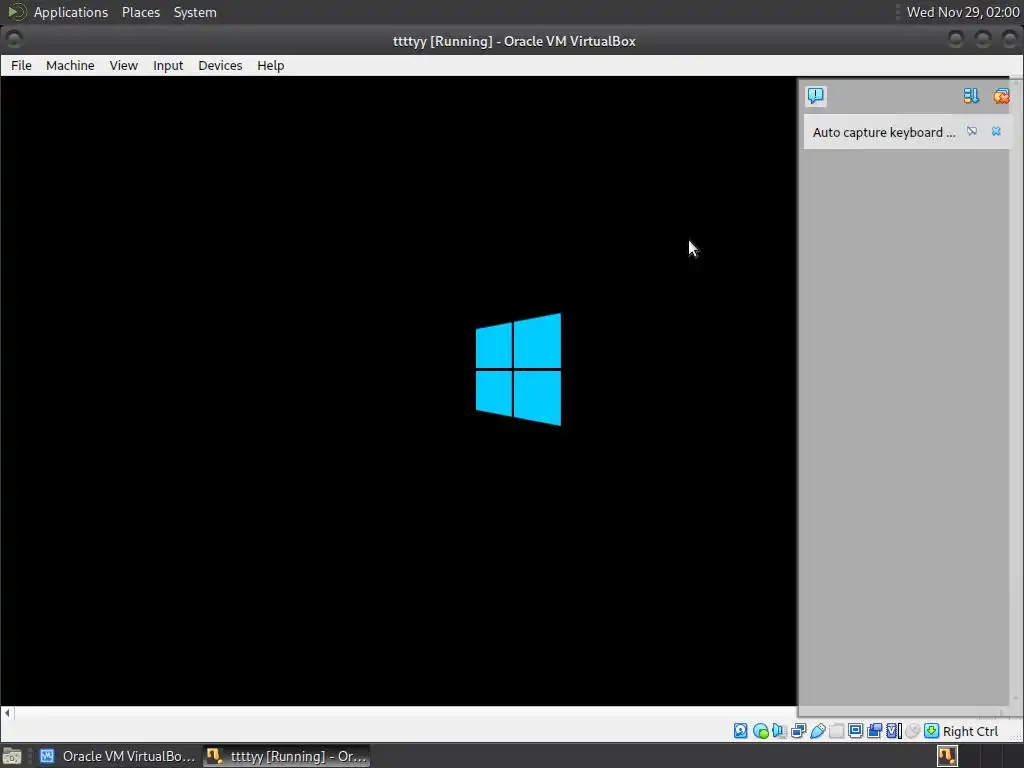Image resolution: width=1024 pixels, height=768 pixels.
Task: Click the display settings status icon
Action: (x=856, y=731)
